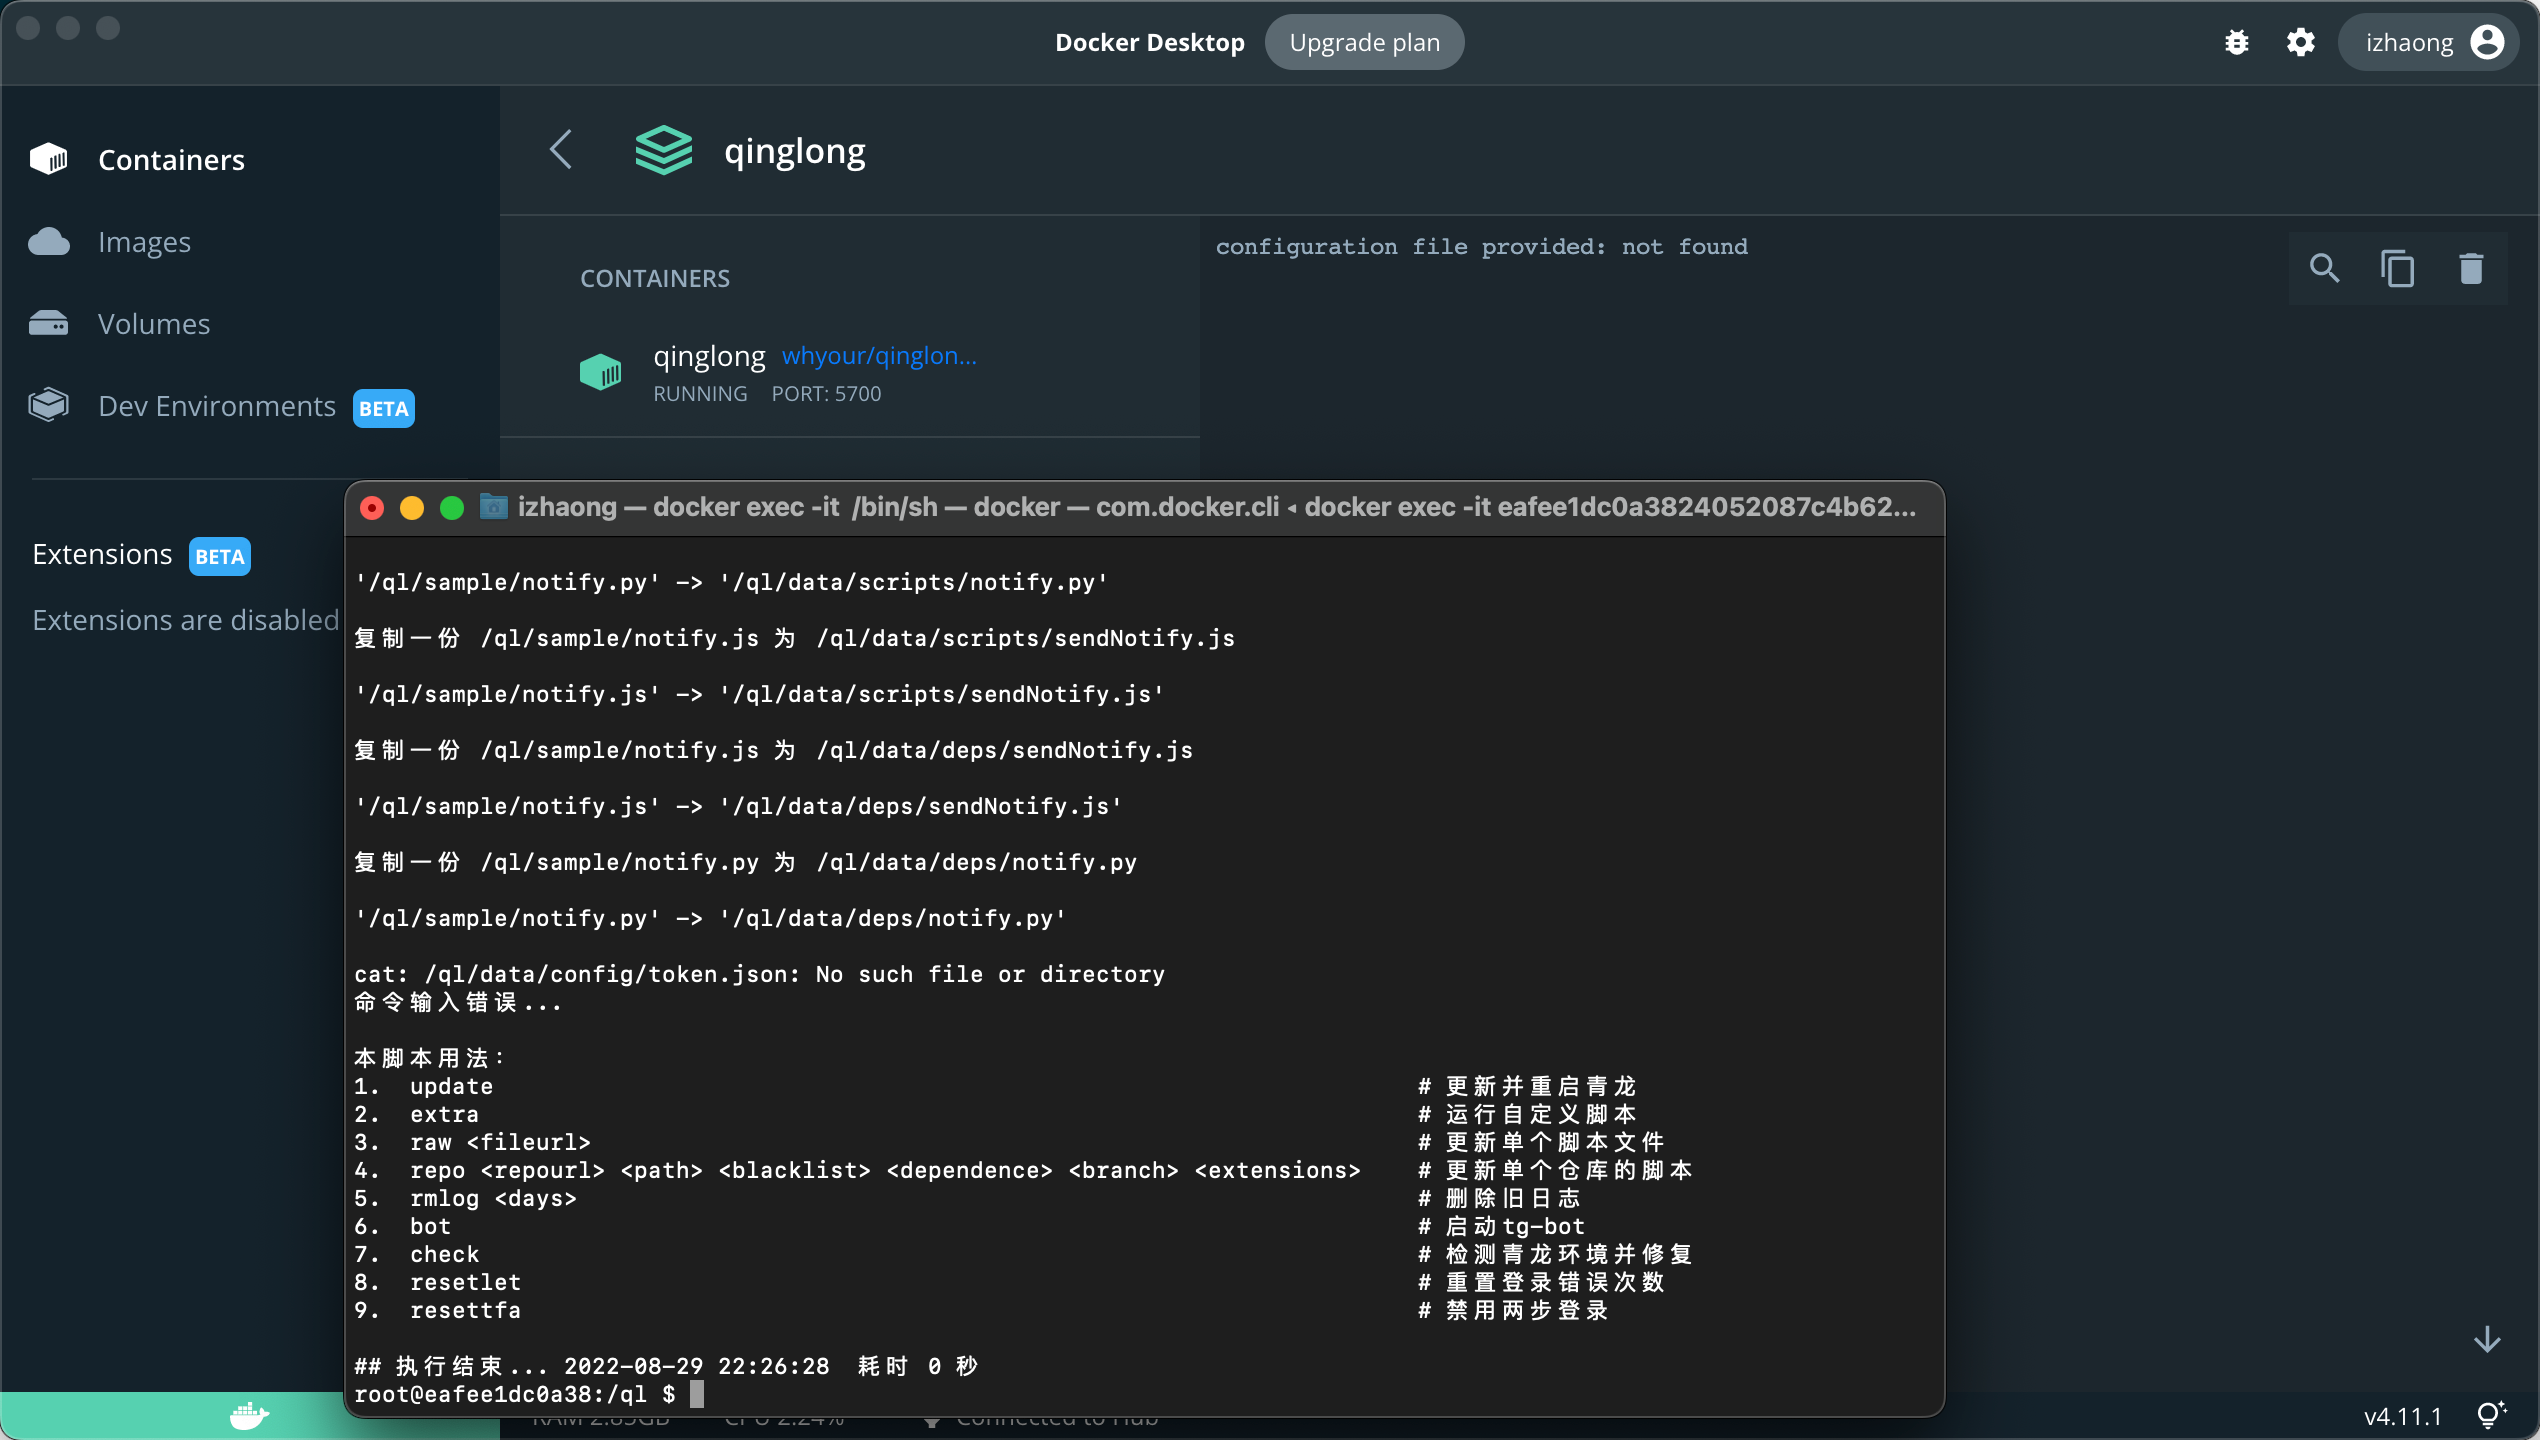Go back using the left chevron
This screenshot has height=1440, width=2540.
561,150
